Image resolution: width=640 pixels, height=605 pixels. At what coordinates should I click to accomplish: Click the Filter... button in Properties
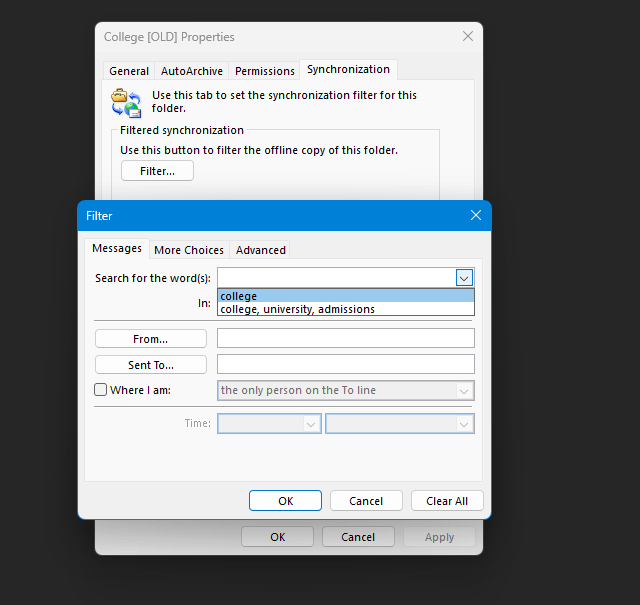(157, 171)
